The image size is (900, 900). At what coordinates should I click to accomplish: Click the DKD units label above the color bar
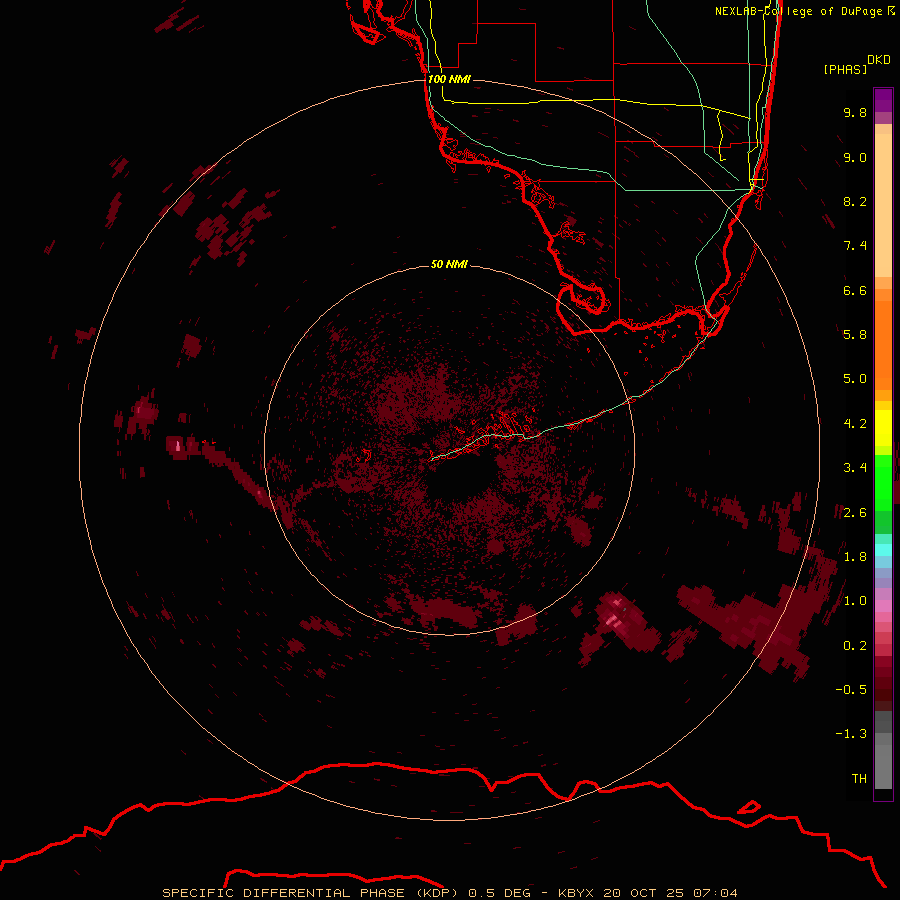878,60
